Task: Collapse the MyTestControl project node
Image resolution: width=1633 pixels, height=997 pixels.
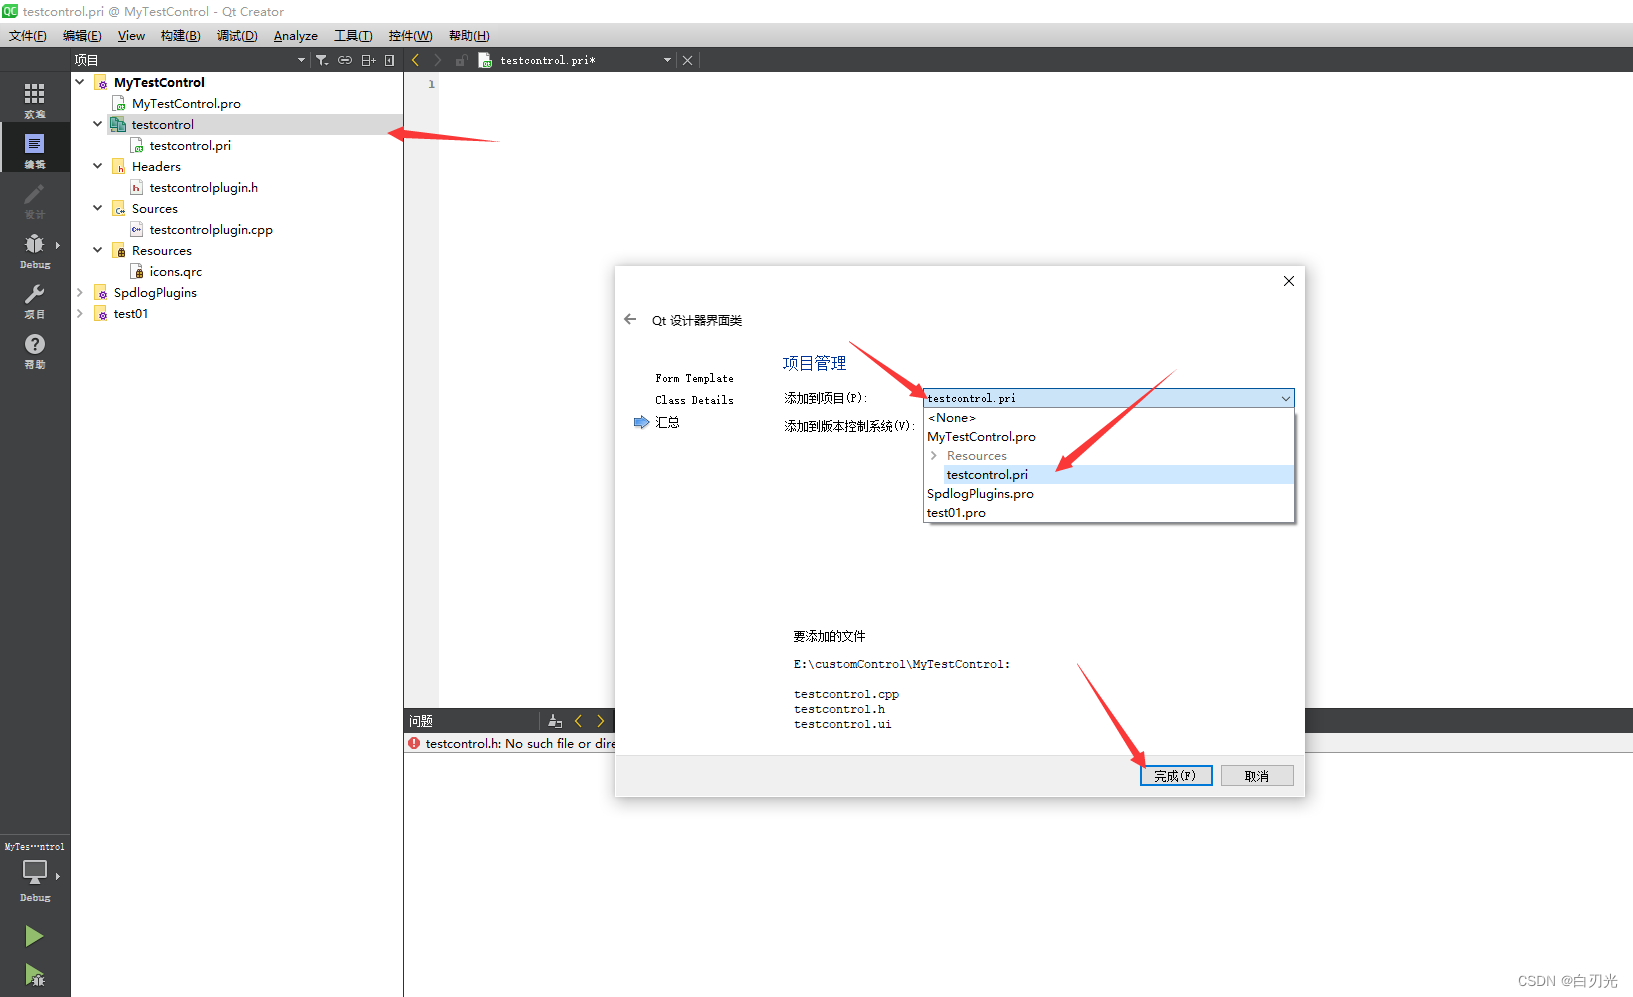Action: coord(80,82)
